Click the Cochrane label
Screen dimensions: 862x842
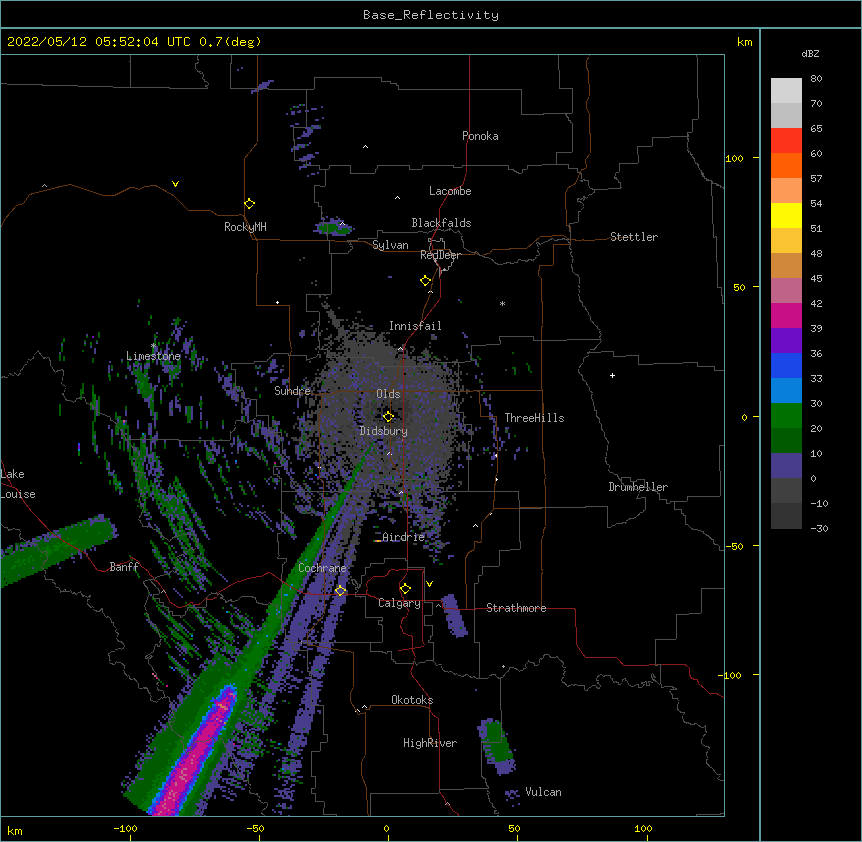322,568
